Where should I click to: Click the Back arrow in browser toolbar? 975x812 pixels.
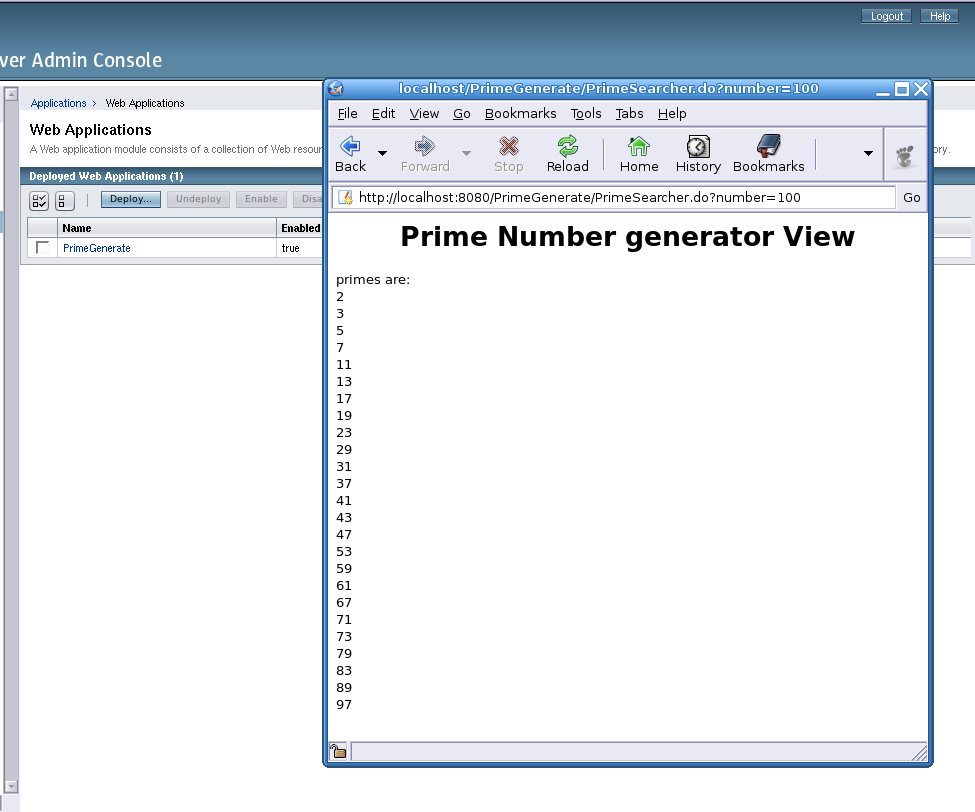(350, 147)
